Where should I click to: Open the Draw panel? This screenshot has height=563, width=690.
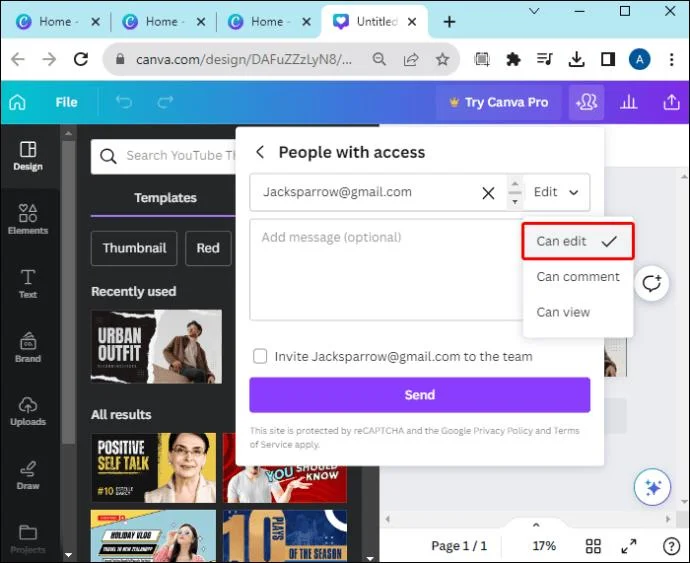coord(28,475)
